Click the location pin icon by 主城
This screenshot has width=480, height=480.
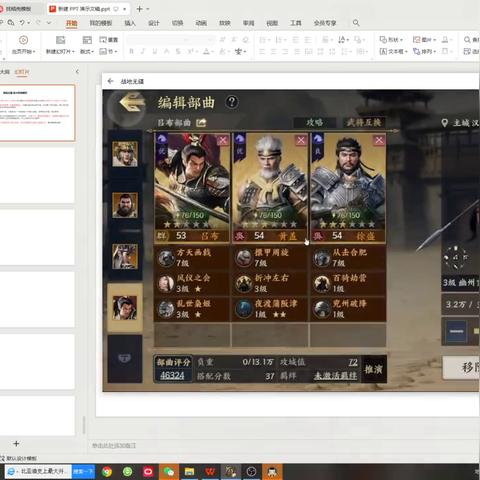pyautogui.click(x=444, y=123)
